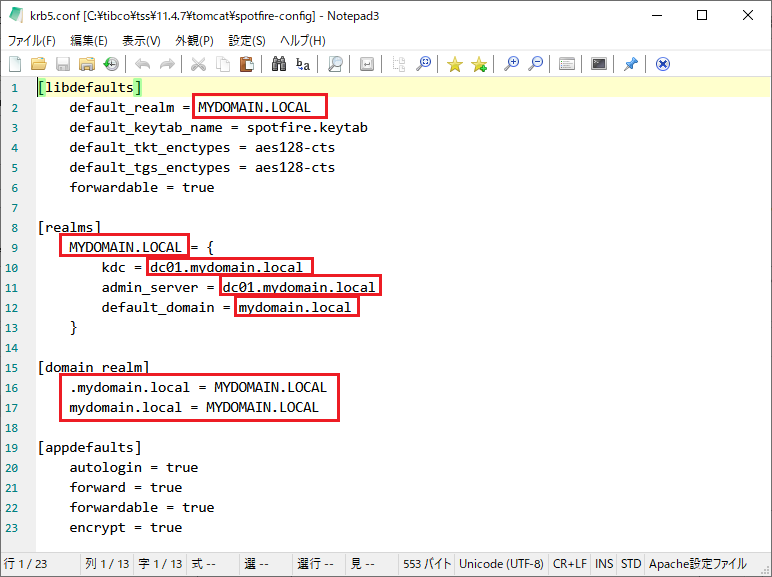Redo the last undone edit

(167, 64)
